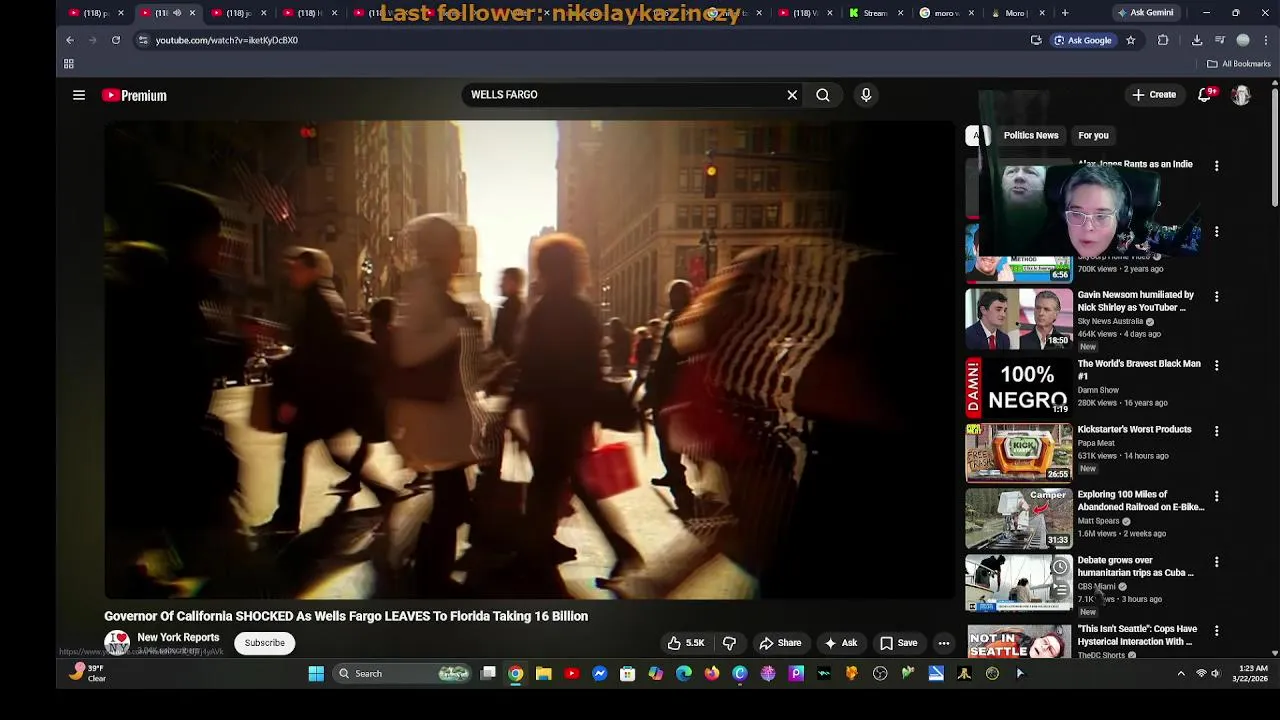Subscribe to New York Reports

point(265,643)
